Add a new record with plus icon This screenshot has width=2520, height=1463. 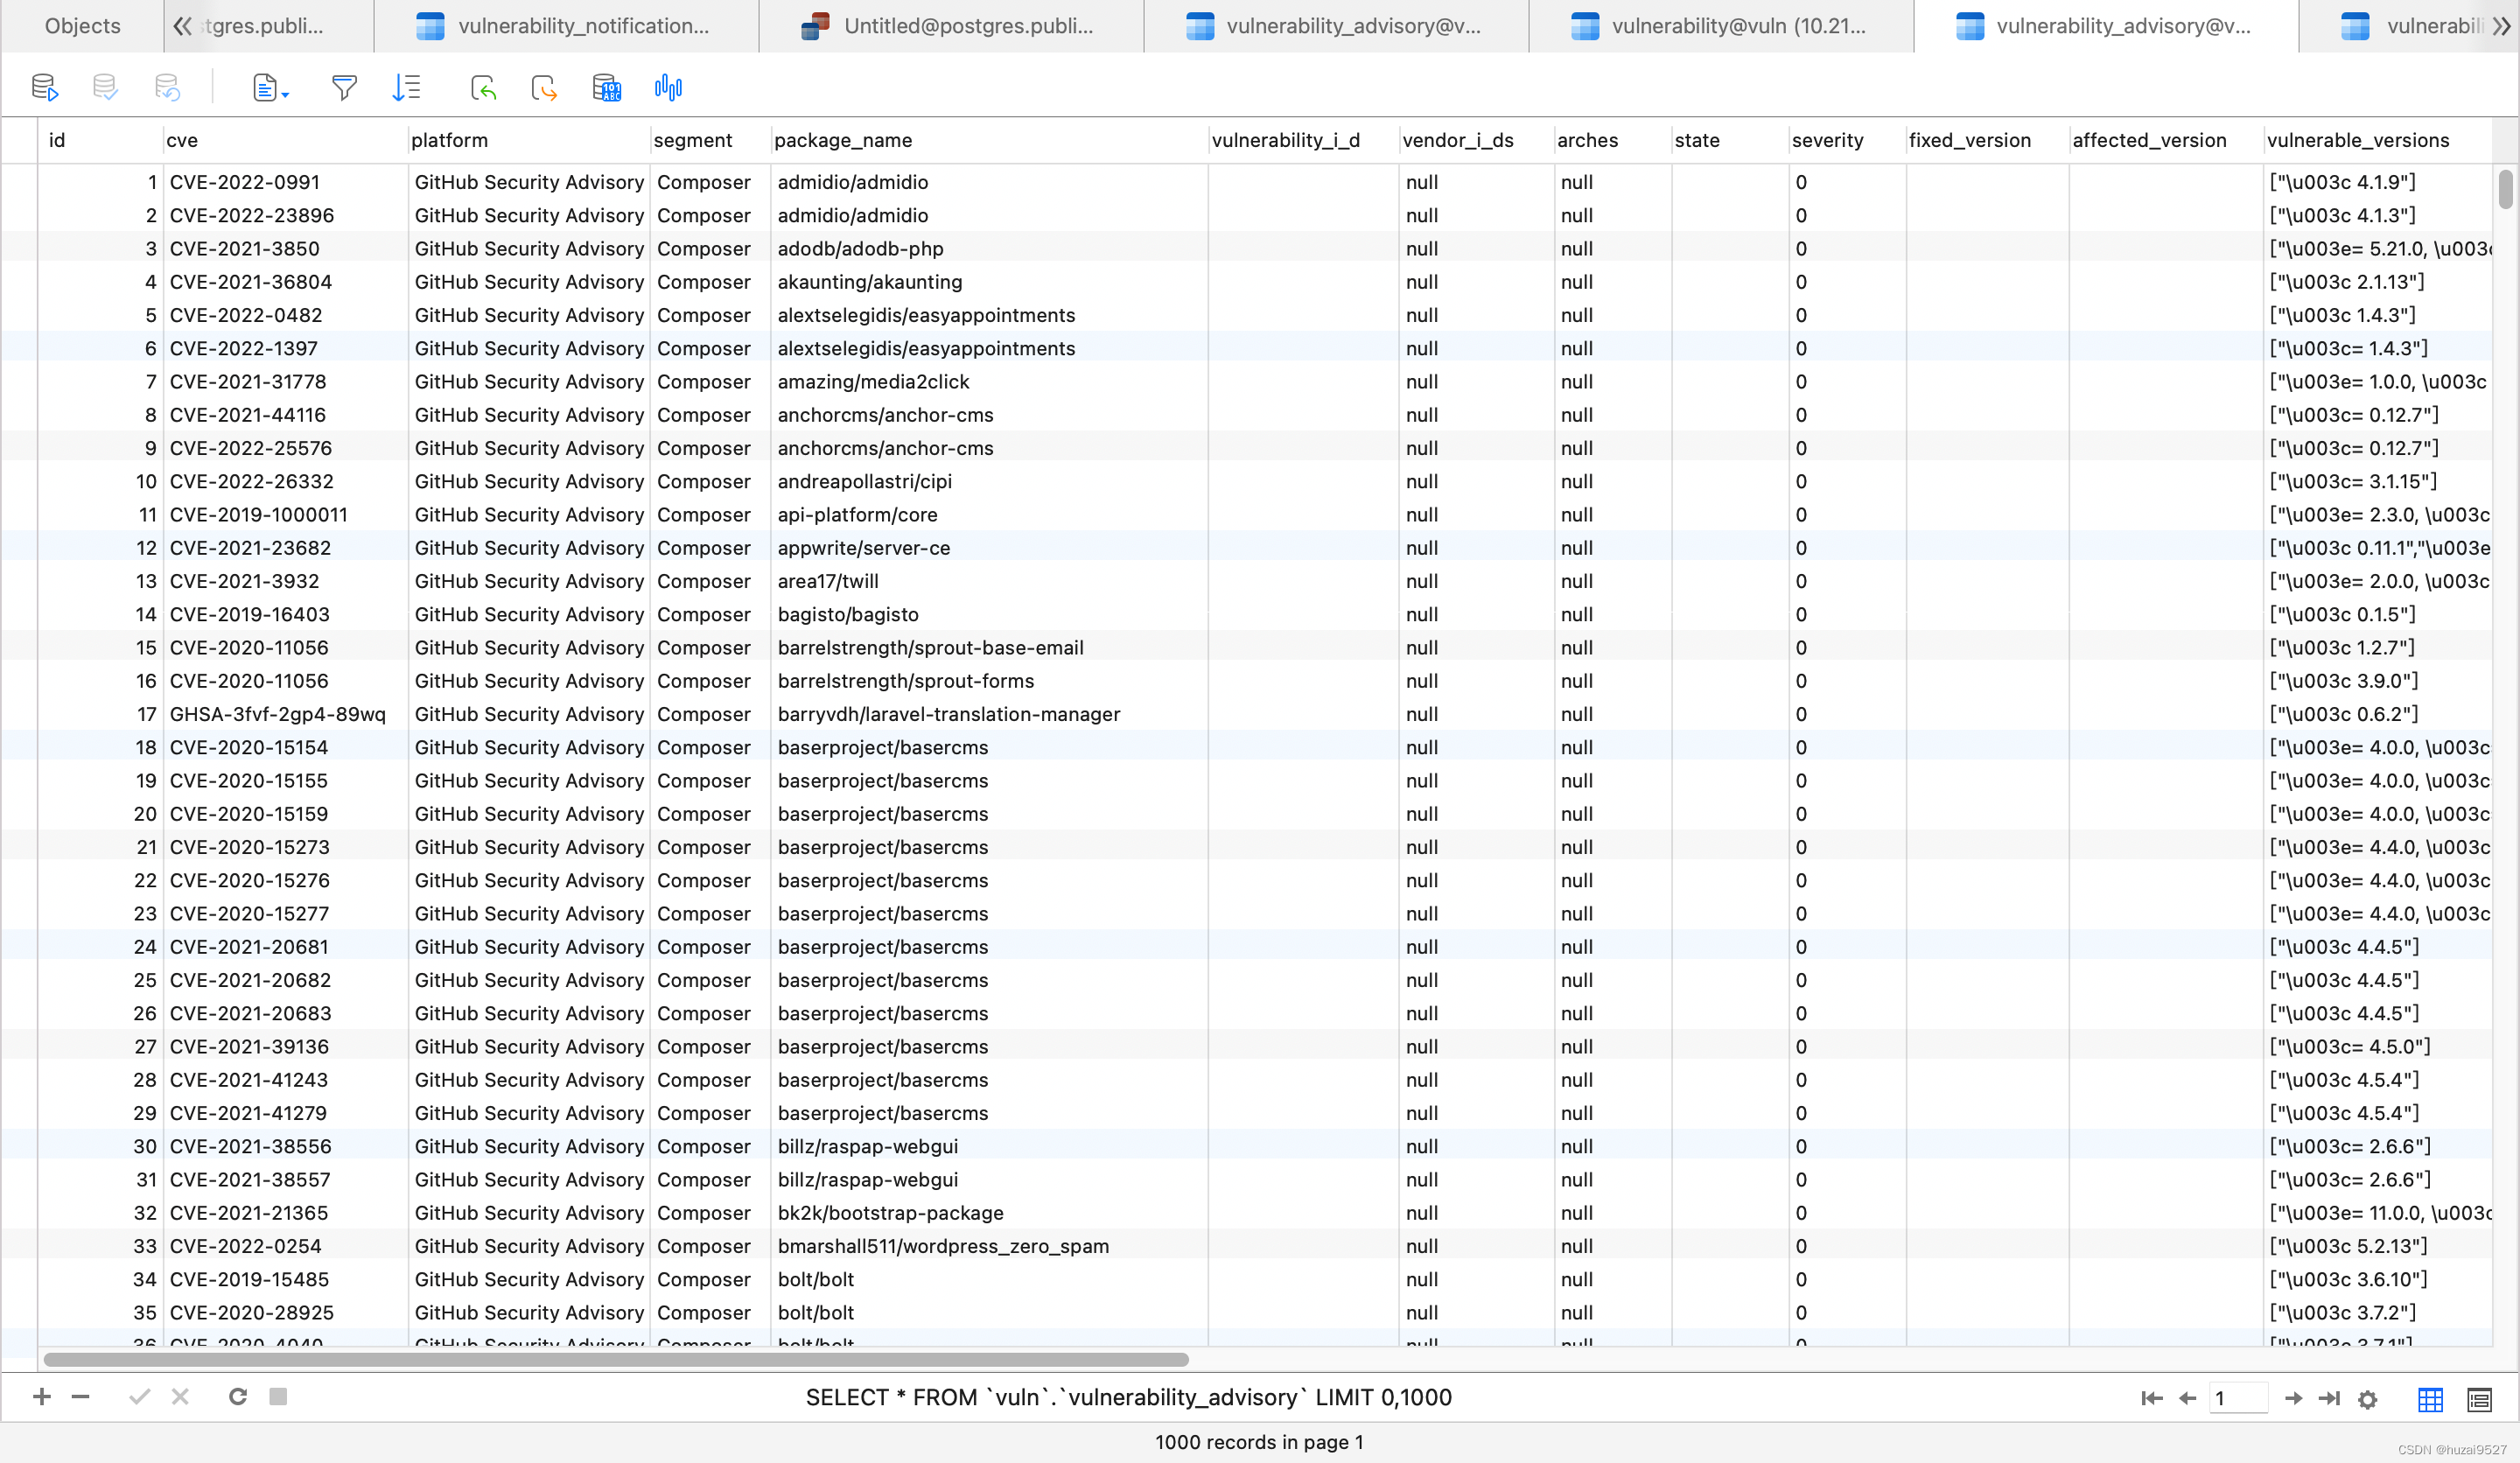(x=42, y=1396)
